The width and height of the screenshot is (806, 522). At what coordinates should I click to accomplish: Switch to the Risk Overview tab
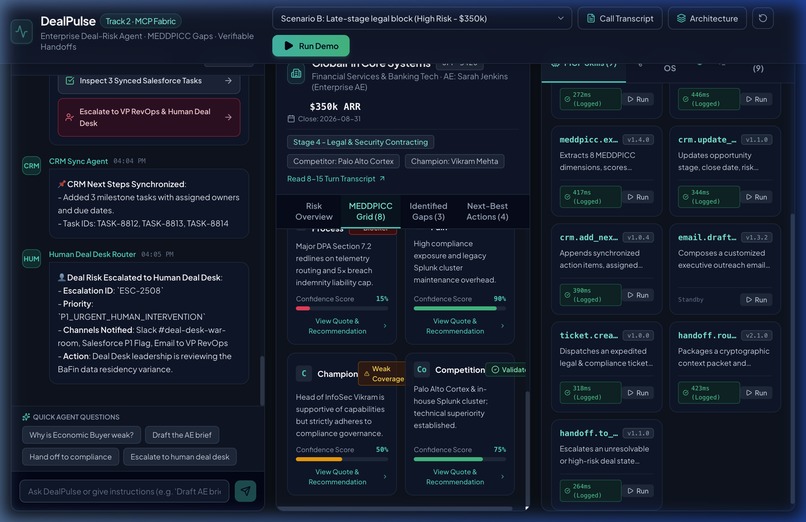coord(314,211)
